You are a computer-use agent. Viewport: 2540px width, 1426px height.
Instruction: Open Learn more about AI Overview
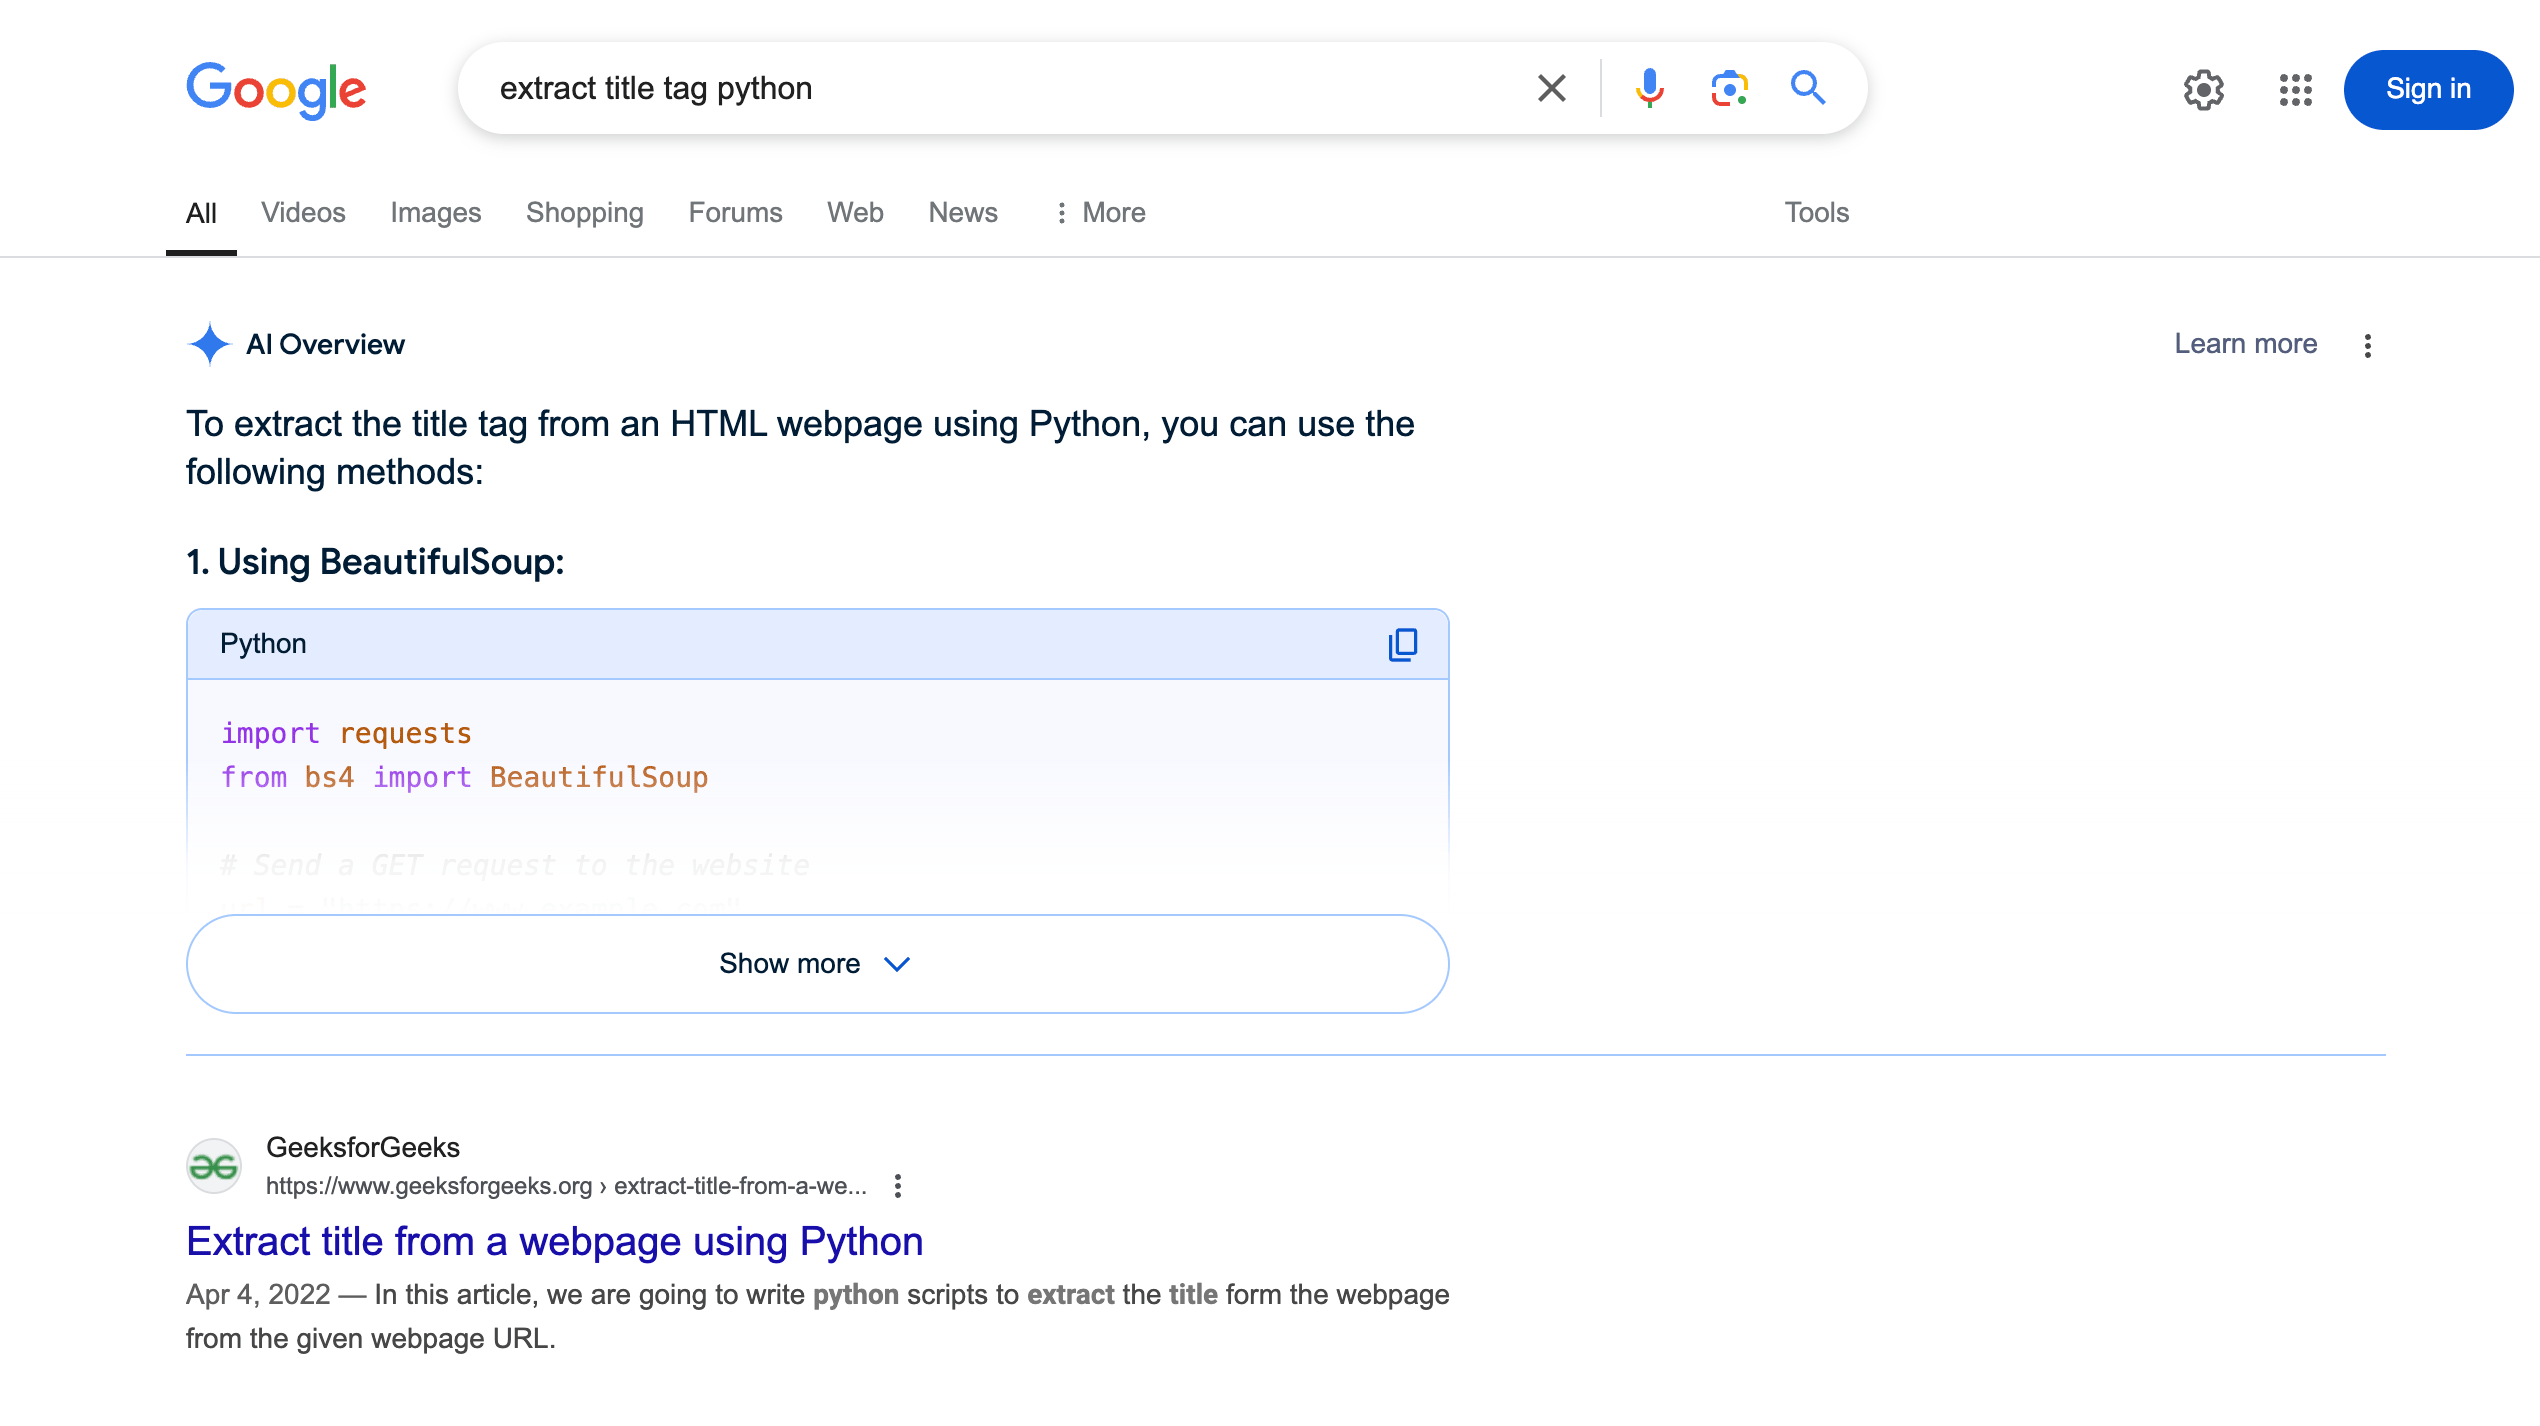(2245, 344)
